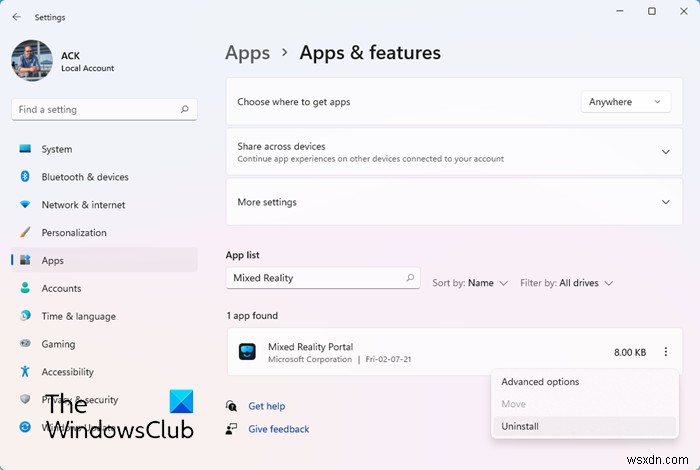Open the Anywhere app source dropdown
Viewport: 700px width, 470px height.
[625, 102]
